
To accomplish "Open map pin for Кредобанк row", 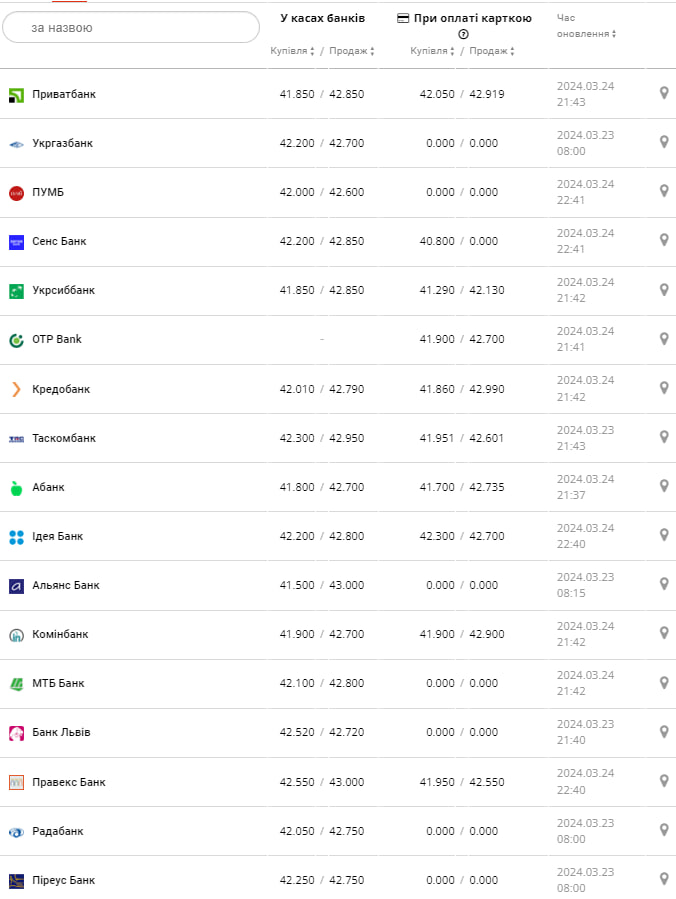I will tap(664, 388).
